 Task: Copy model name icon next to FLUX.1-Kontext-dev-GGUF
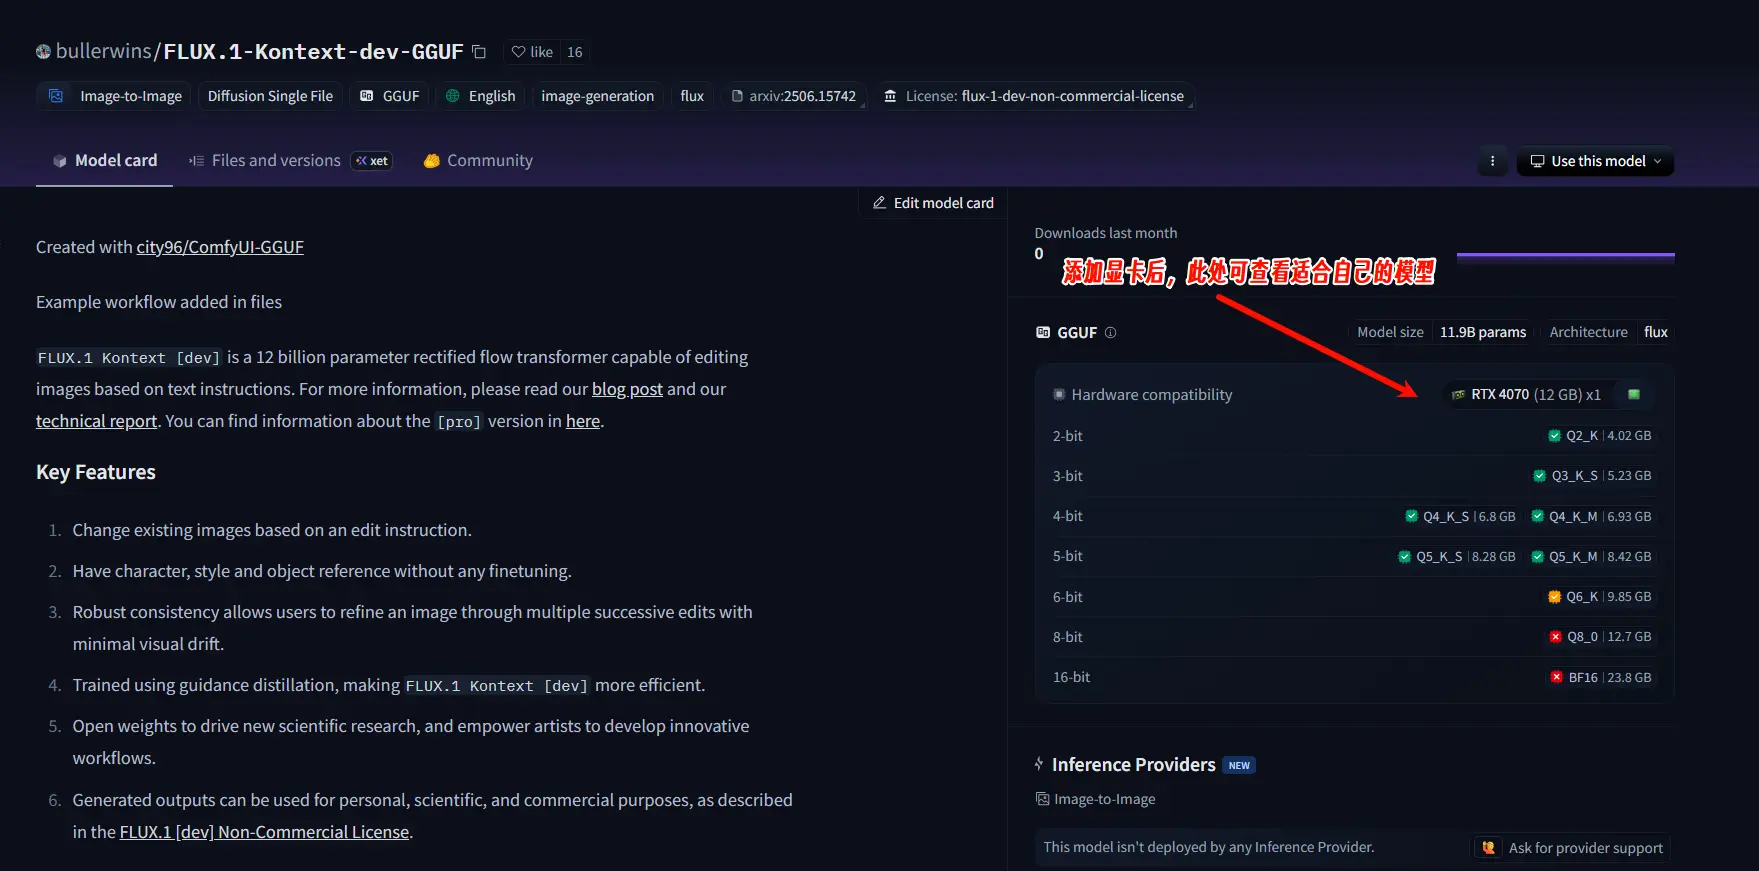[x=479, y=52]
